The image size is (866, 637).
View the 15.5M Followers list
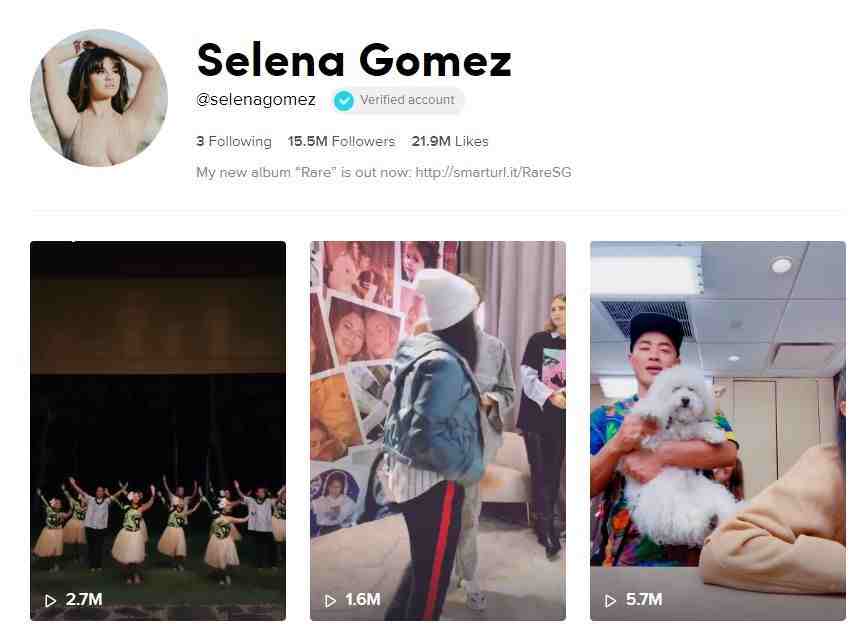pyautogui.click(x=341, y=141)
